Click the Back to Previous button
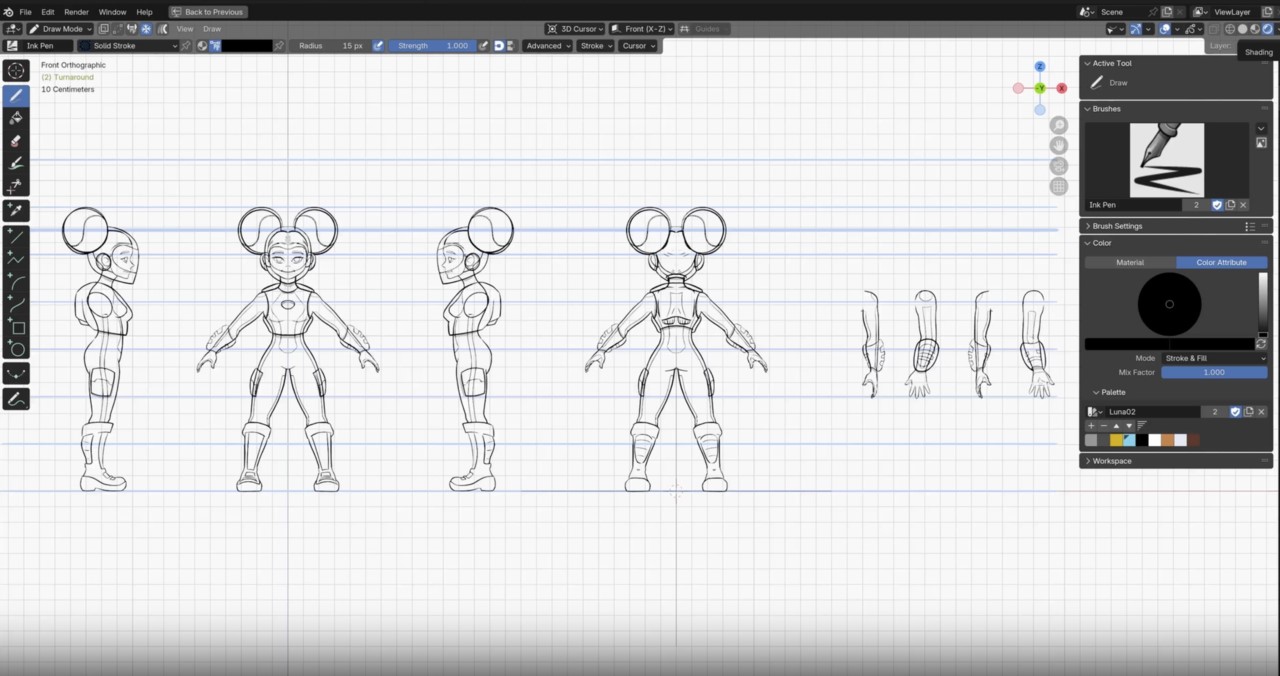This screenshot has width=1280, height=676. (207, 12)
